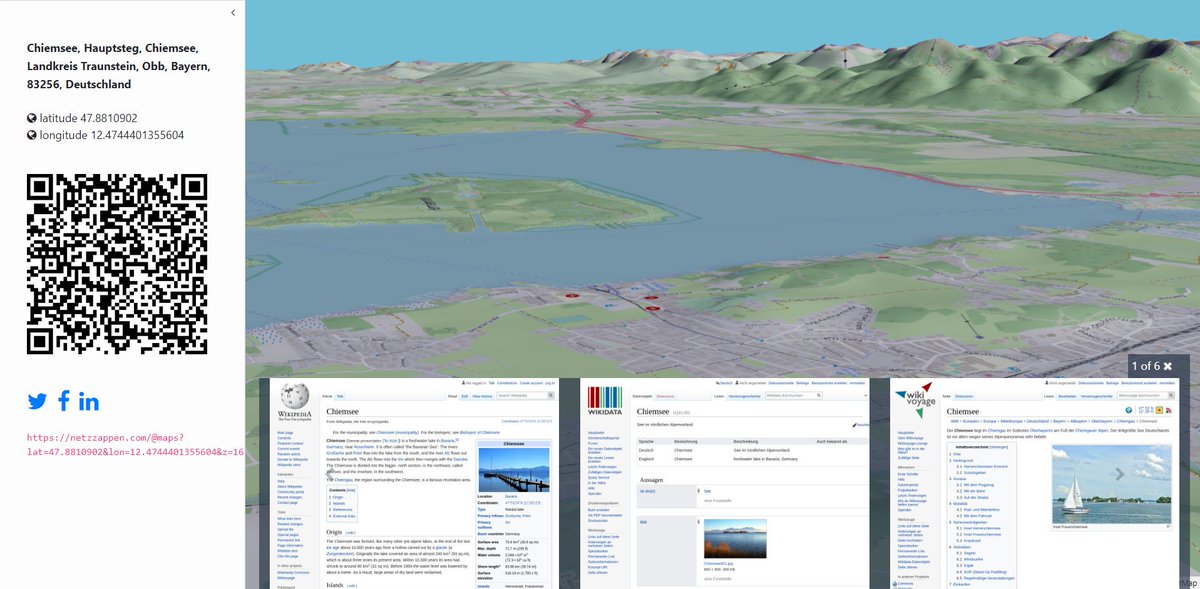Click the globe icon beside longitude

32,135
